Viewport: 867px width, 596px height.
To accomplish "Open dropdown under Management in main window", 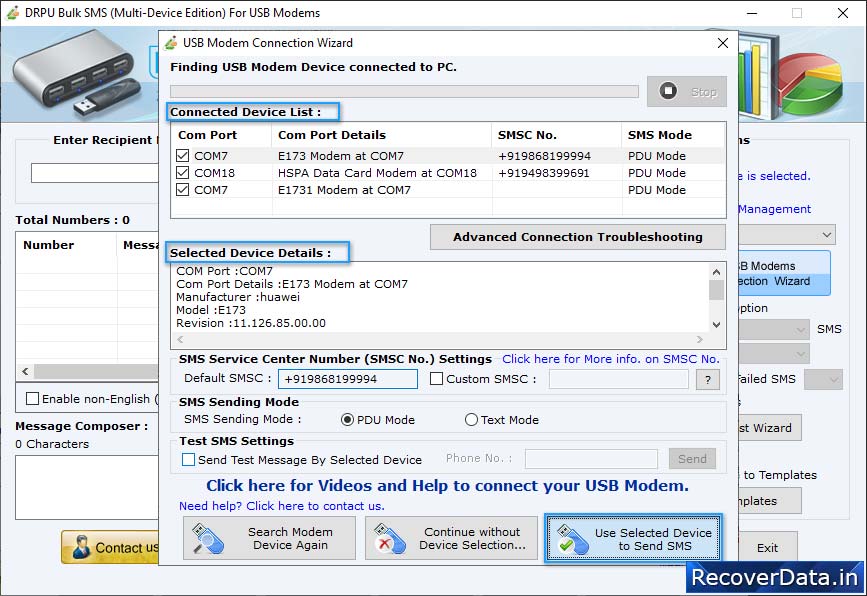I will coord(786,235).
